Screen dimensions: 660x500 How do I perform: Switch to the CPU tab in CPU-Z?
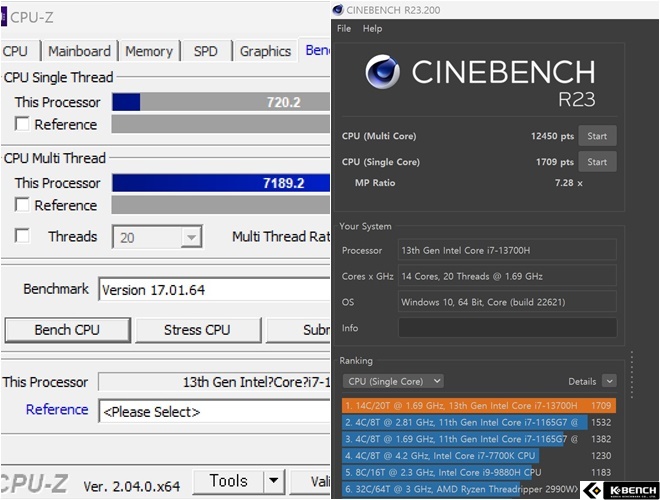coord(15,51)
